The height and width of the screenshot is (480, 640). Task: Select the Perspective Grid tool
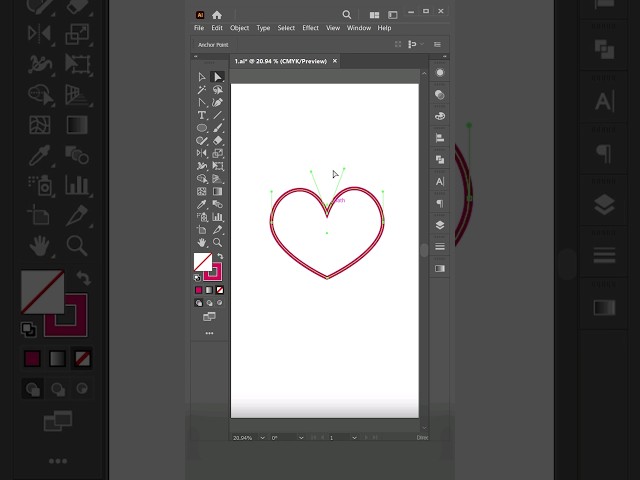click(218, 178)
